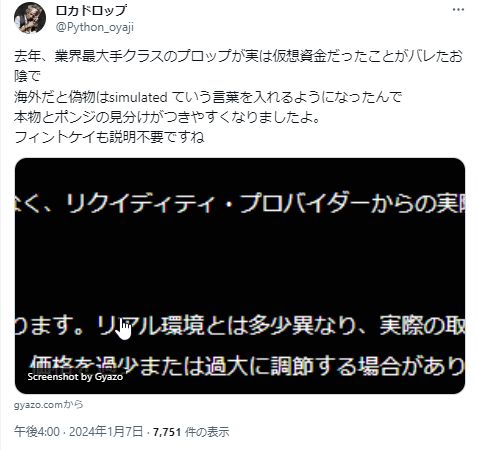Click the tweet line 本物とポンジの見分け

click(x=167, y=117)
